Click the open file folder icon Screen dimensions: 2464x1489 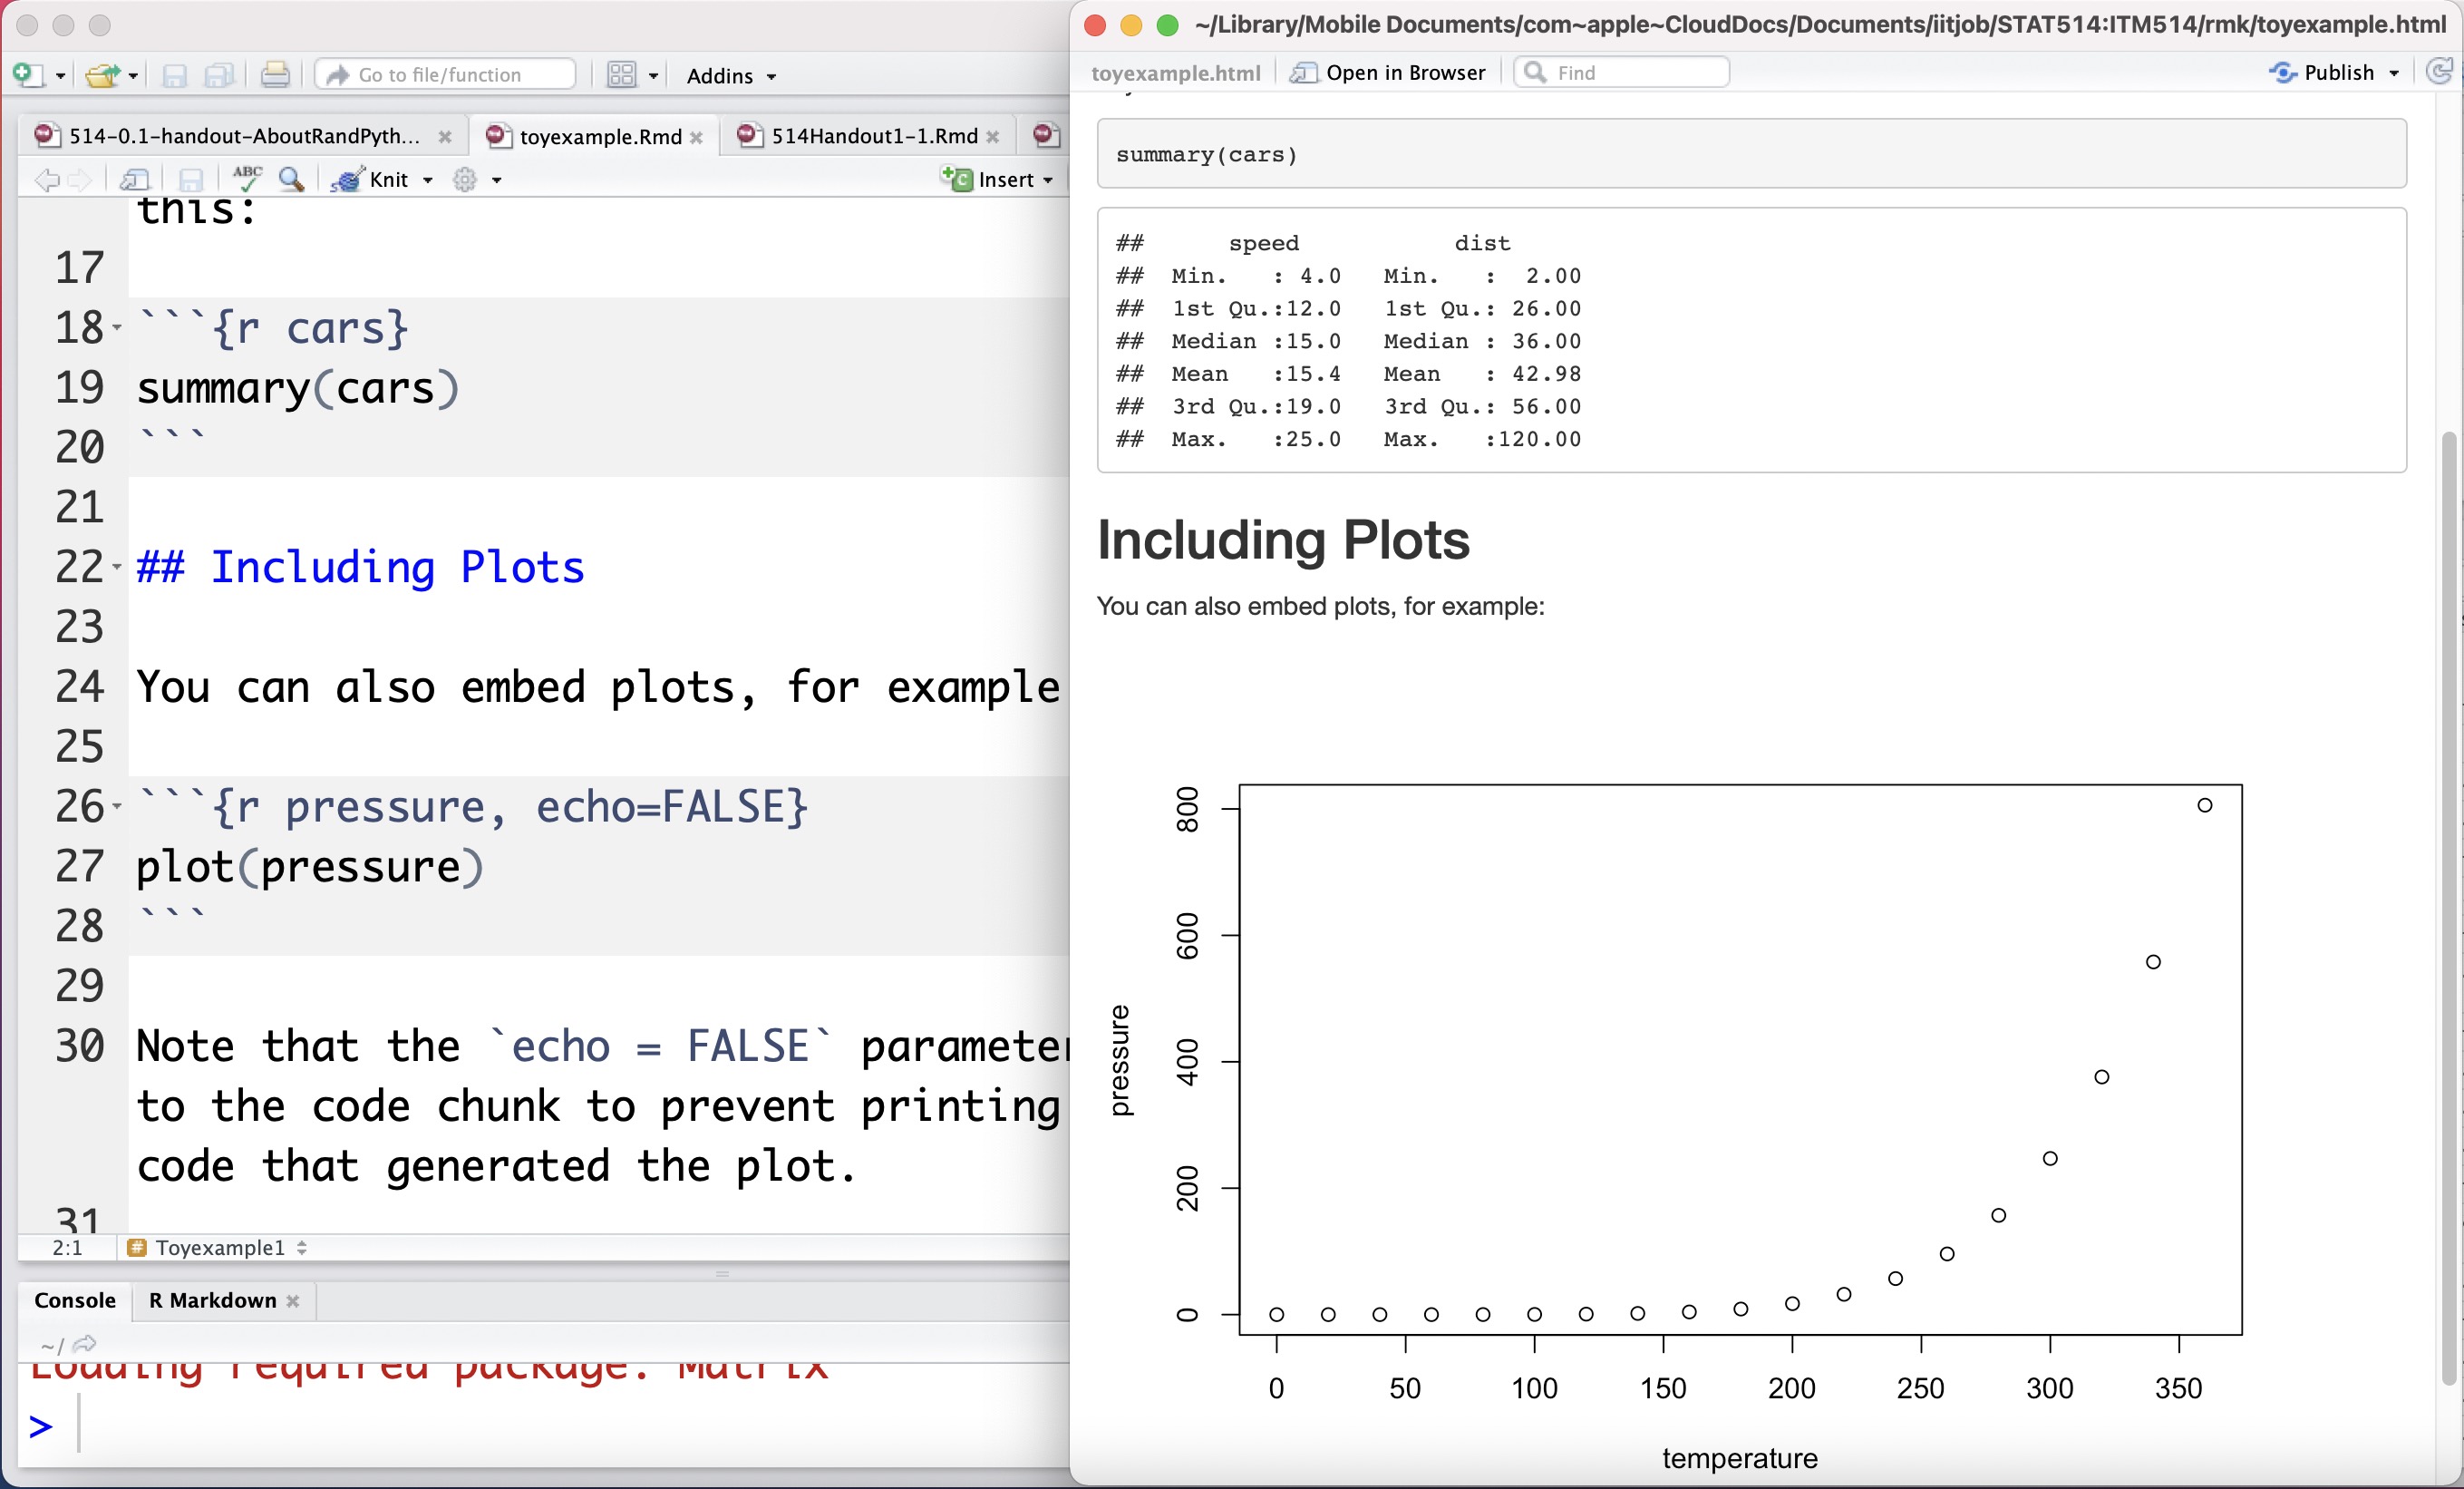pyautogui.click(x=102, y=75)
